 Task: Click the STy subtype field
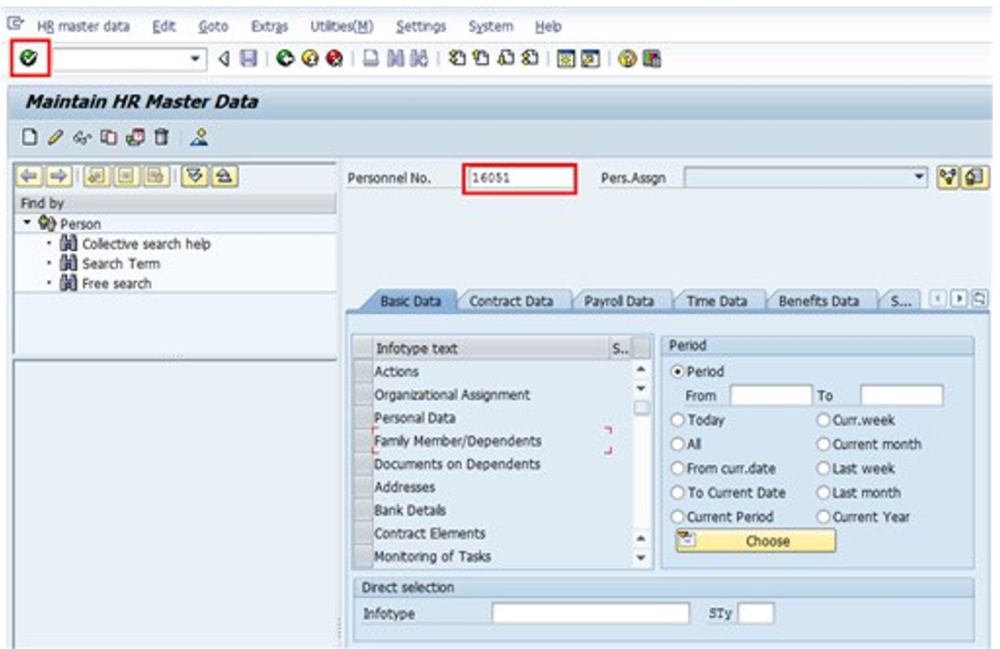(x=756, y=613)
